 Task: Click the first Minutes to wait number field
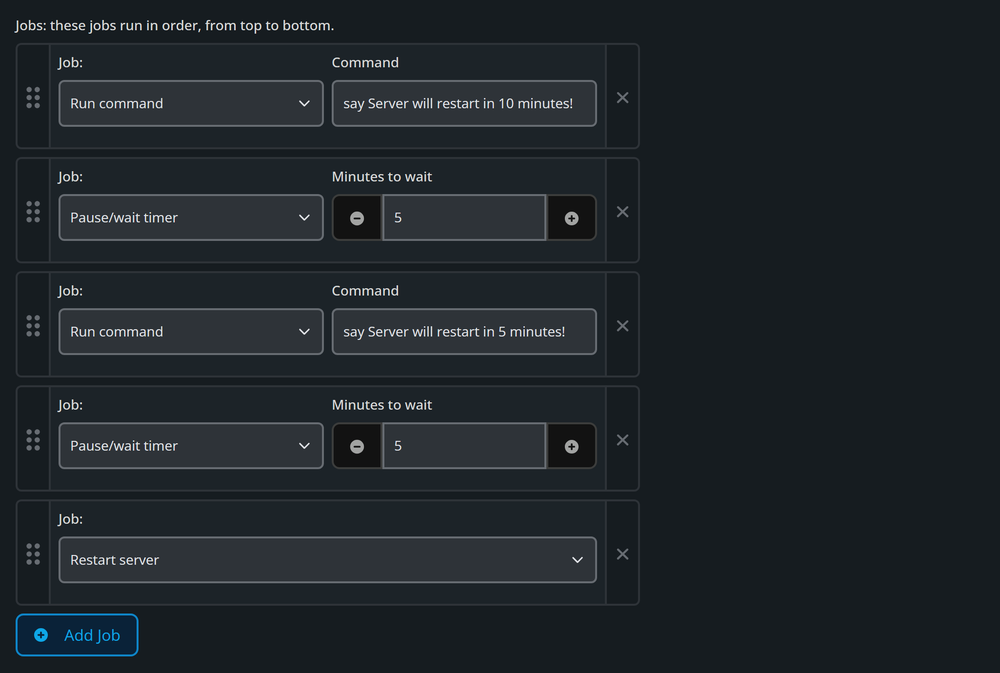pos(464,218)
